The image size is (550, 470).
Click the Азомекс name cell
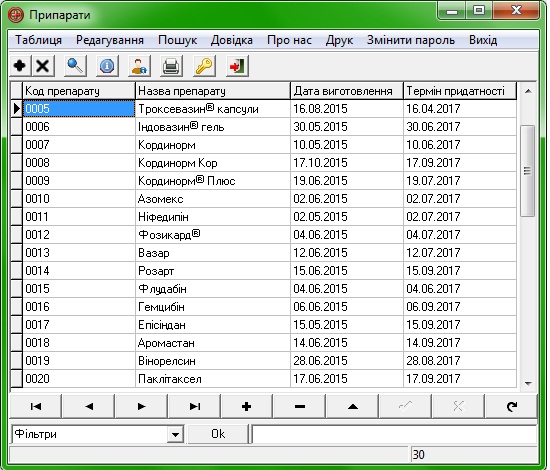pyautogui.click(x=213, y=199)
